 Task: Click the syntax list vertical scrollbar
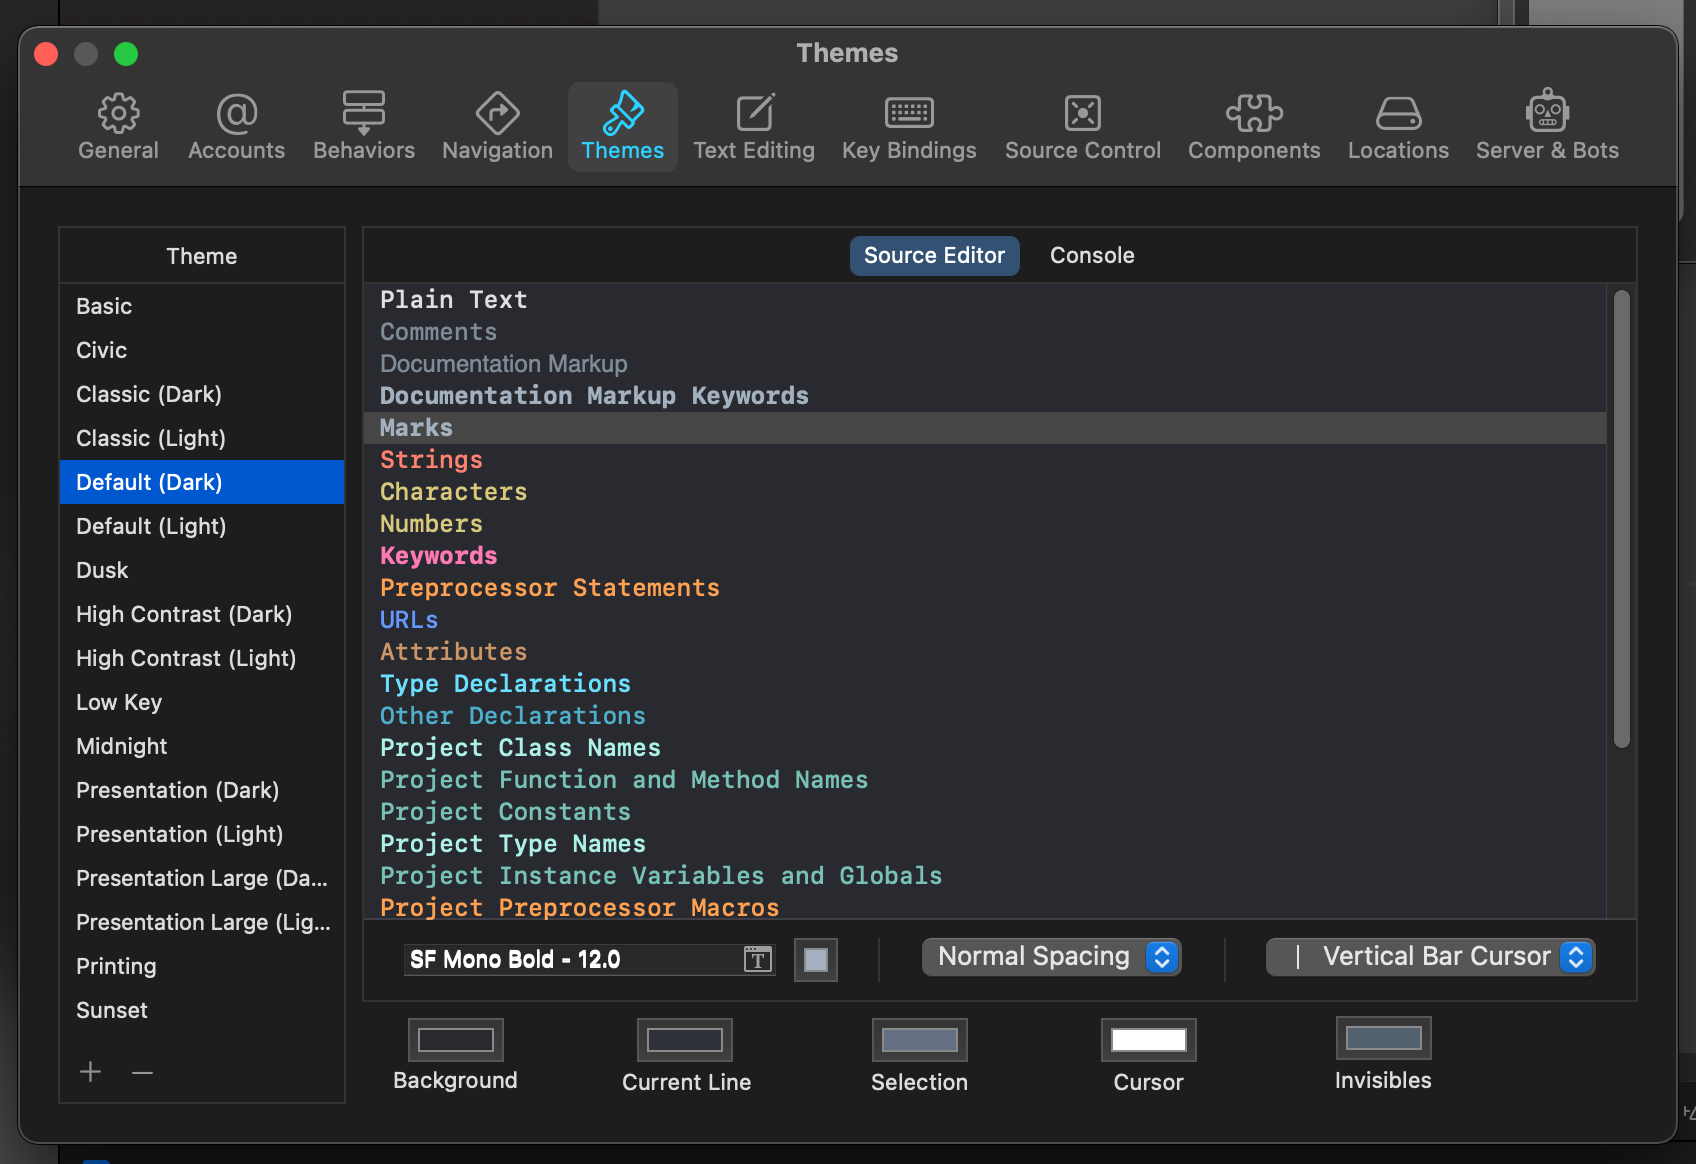click(x=1621, y=518)
